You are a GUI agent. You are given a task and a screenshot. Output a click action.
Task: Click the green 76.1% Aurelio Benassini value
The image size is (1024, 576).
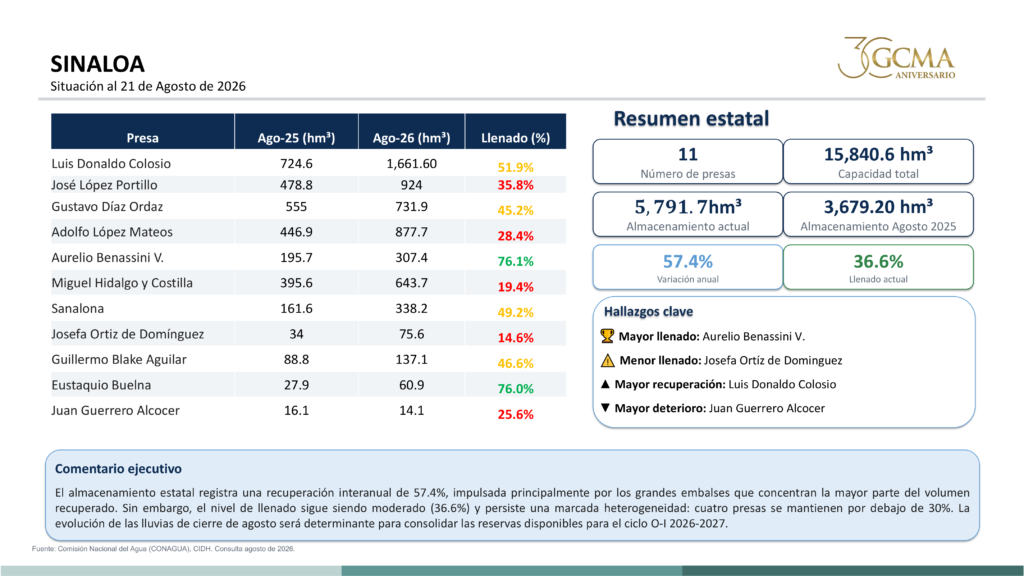point(515,261)
